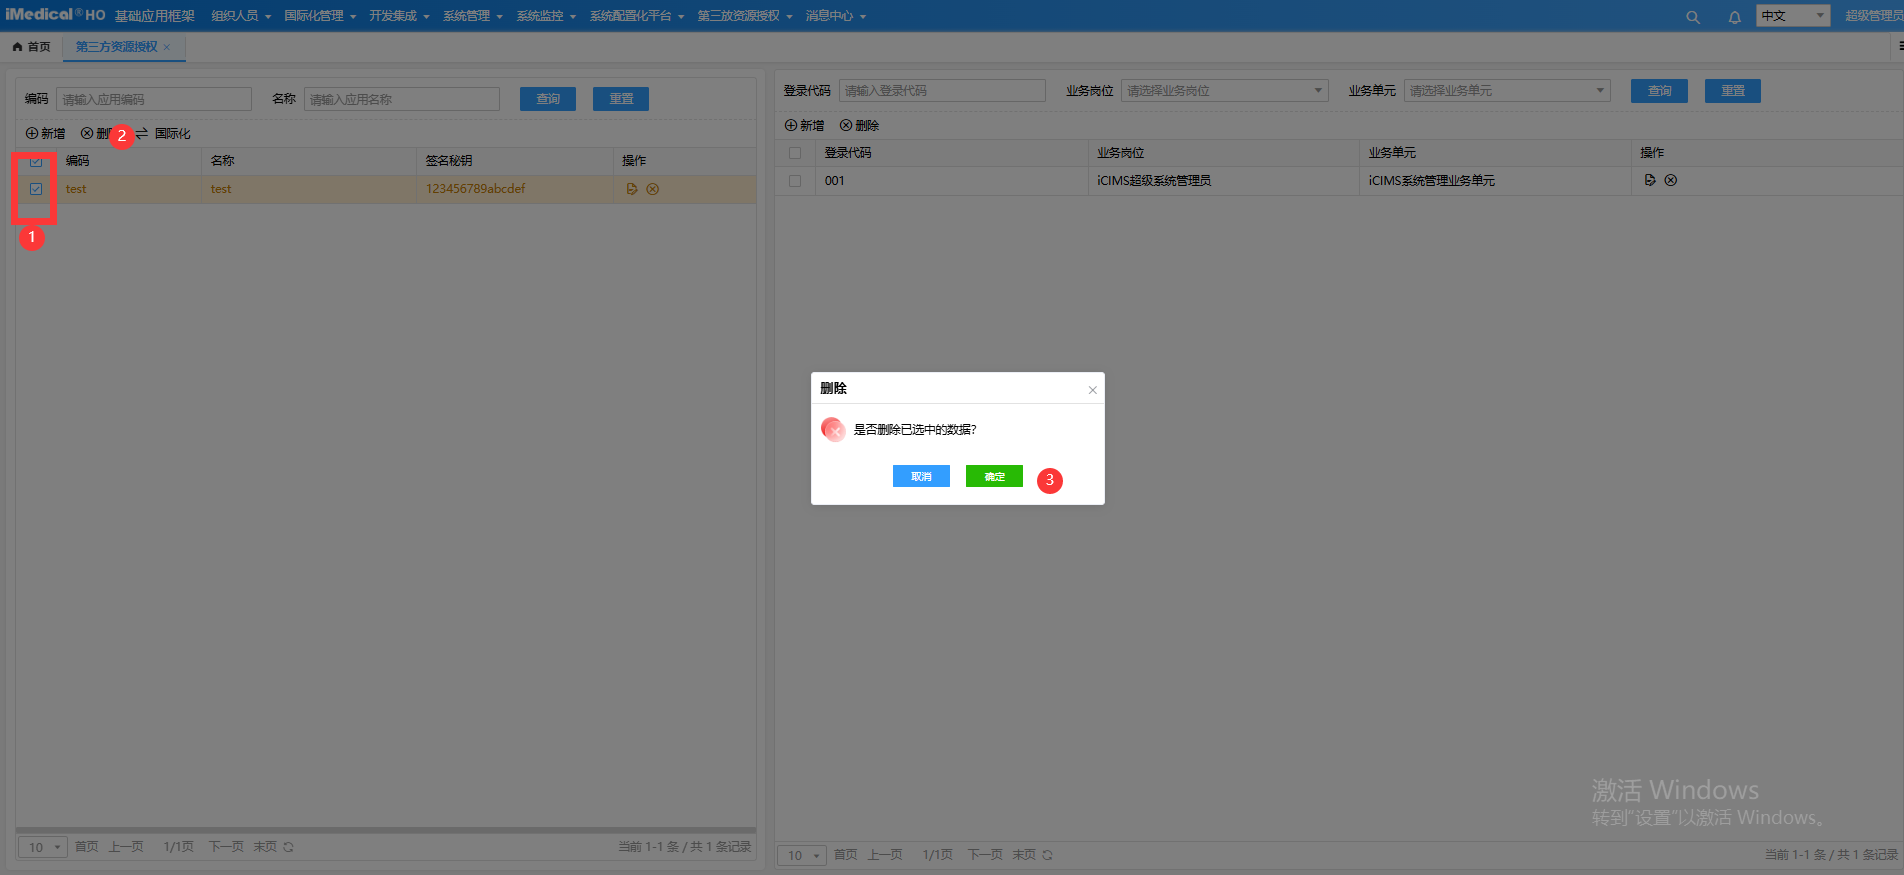1904x875 pixels.
Task: Open the left table page size selector
Action: click(x=43, y=847)
